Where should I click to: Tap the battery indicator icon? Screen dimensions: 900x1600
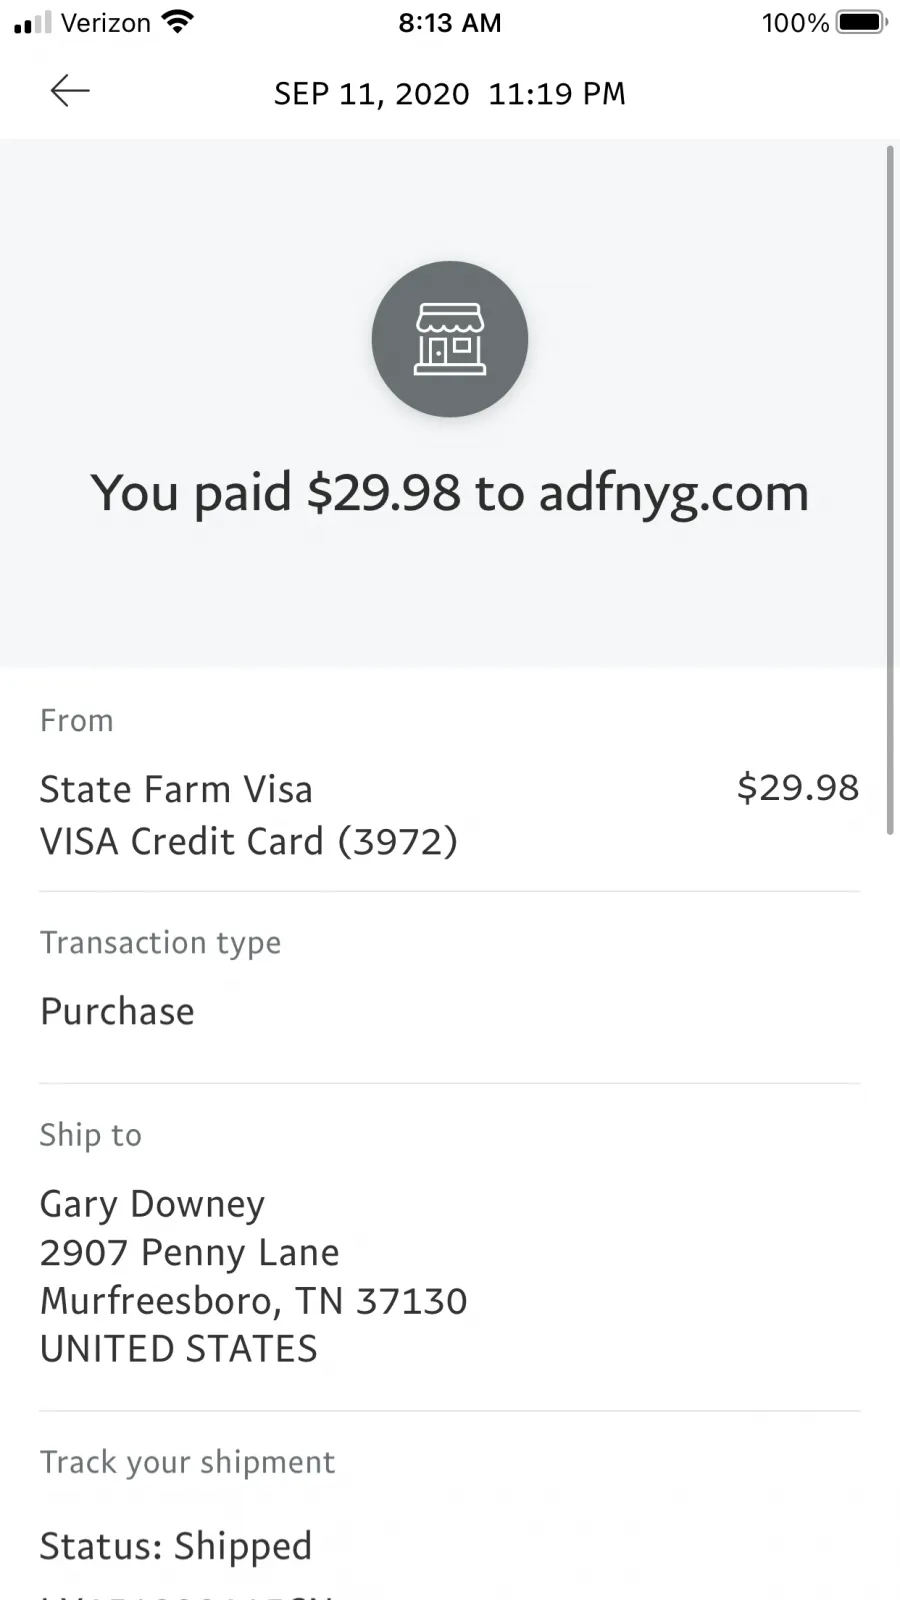tap(861, 22)
